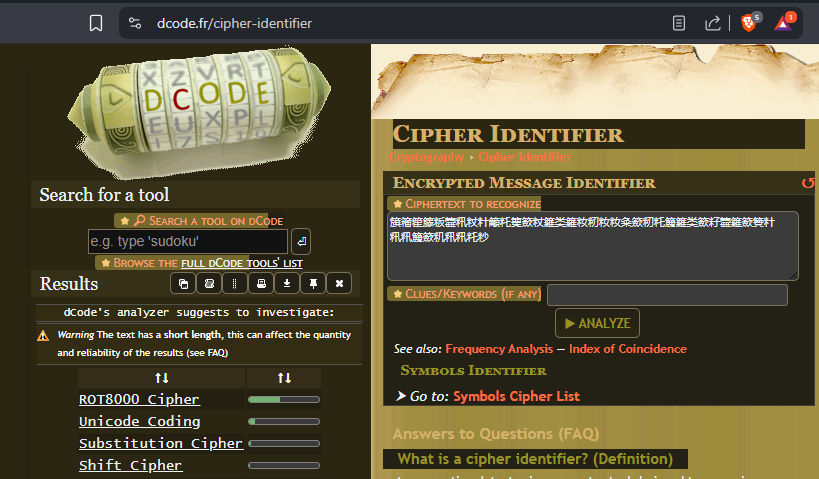819x479 pixels.
Task: Focus the Clues/Keywords input field
Action: [667, 295]
